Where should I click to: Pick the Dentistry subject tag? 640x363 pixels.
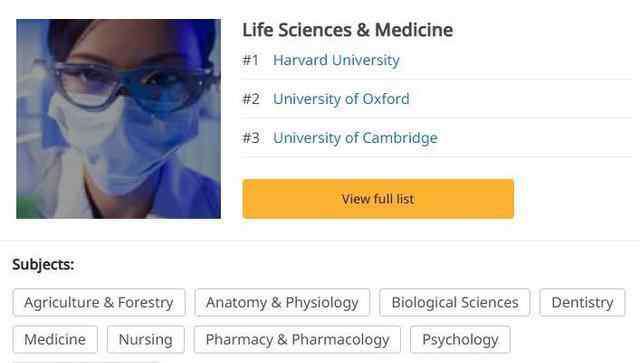pos(582,303)
